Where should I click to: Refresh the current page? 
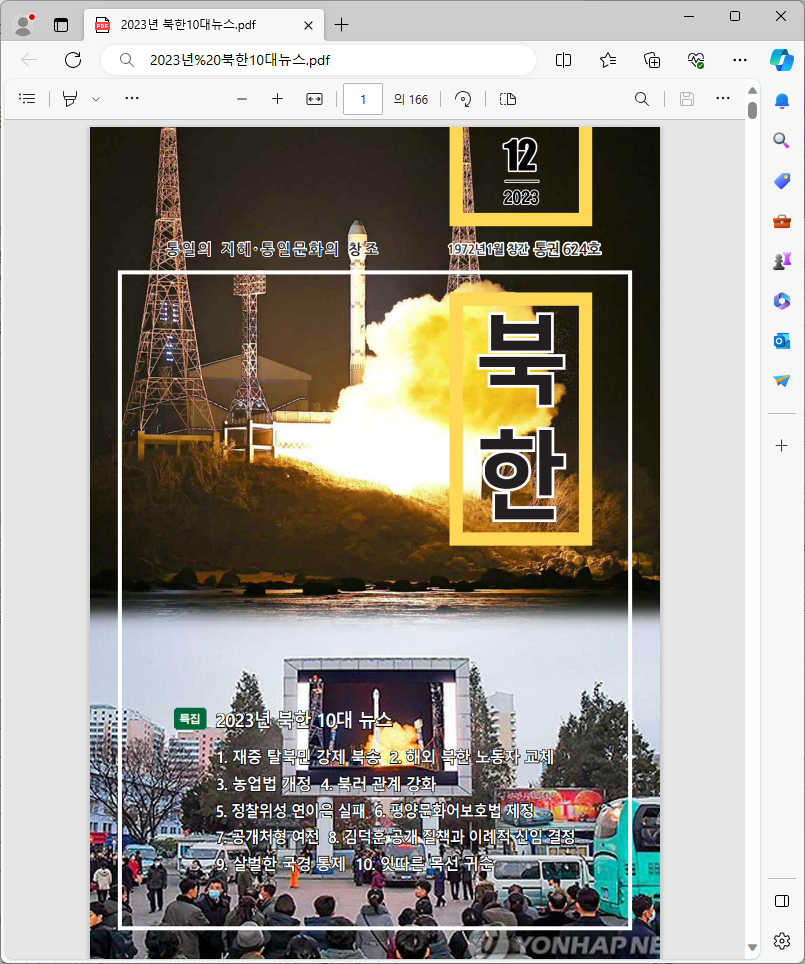pyautogui.click(x=72, y=60)
